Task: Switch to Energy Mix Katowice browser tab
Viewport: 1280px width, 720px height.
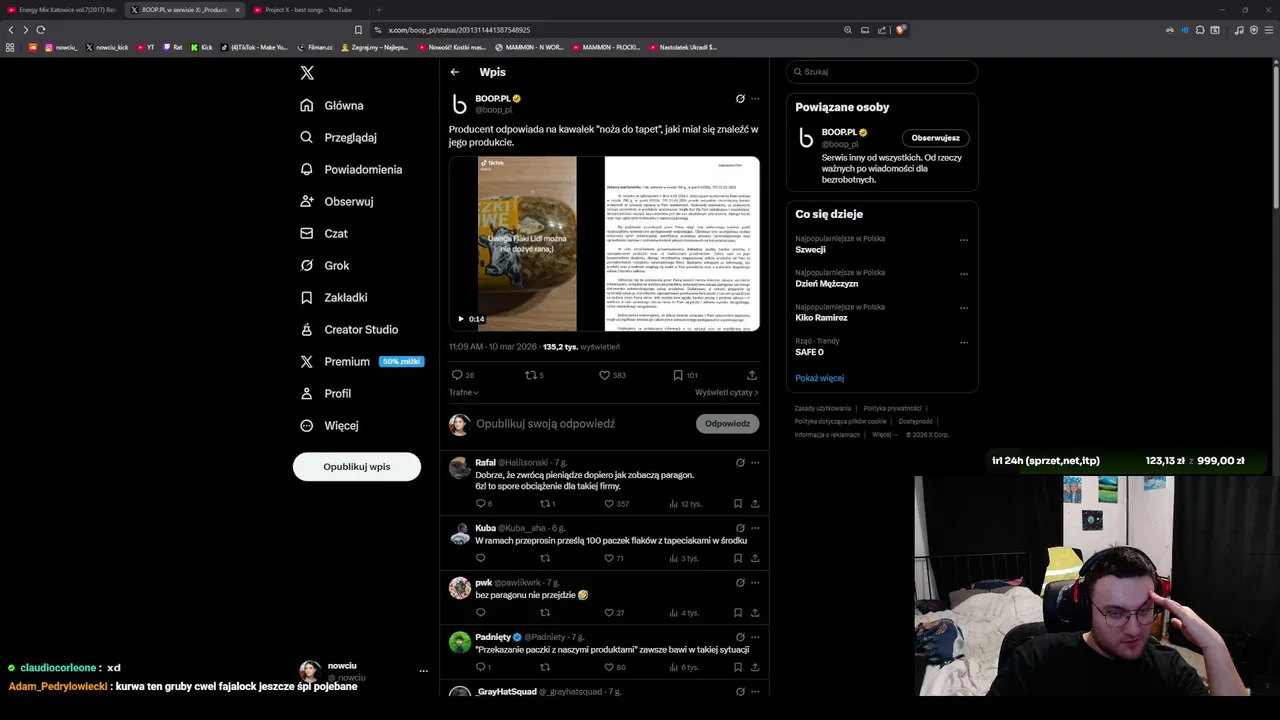Action: tap(61, 10)
